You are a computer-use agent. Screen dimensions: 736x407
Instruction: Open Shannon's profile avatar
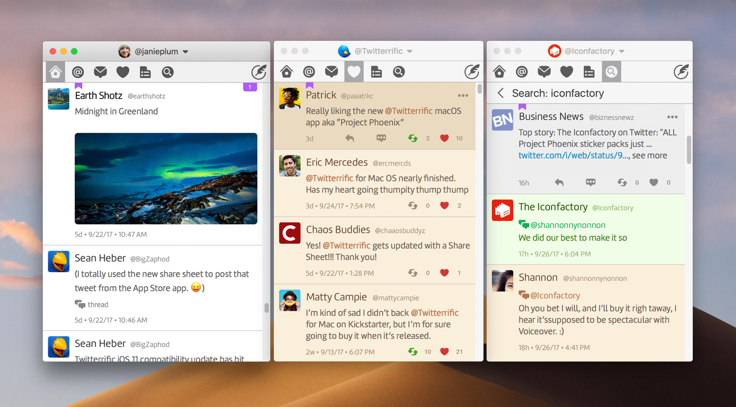tap(502, 281)
